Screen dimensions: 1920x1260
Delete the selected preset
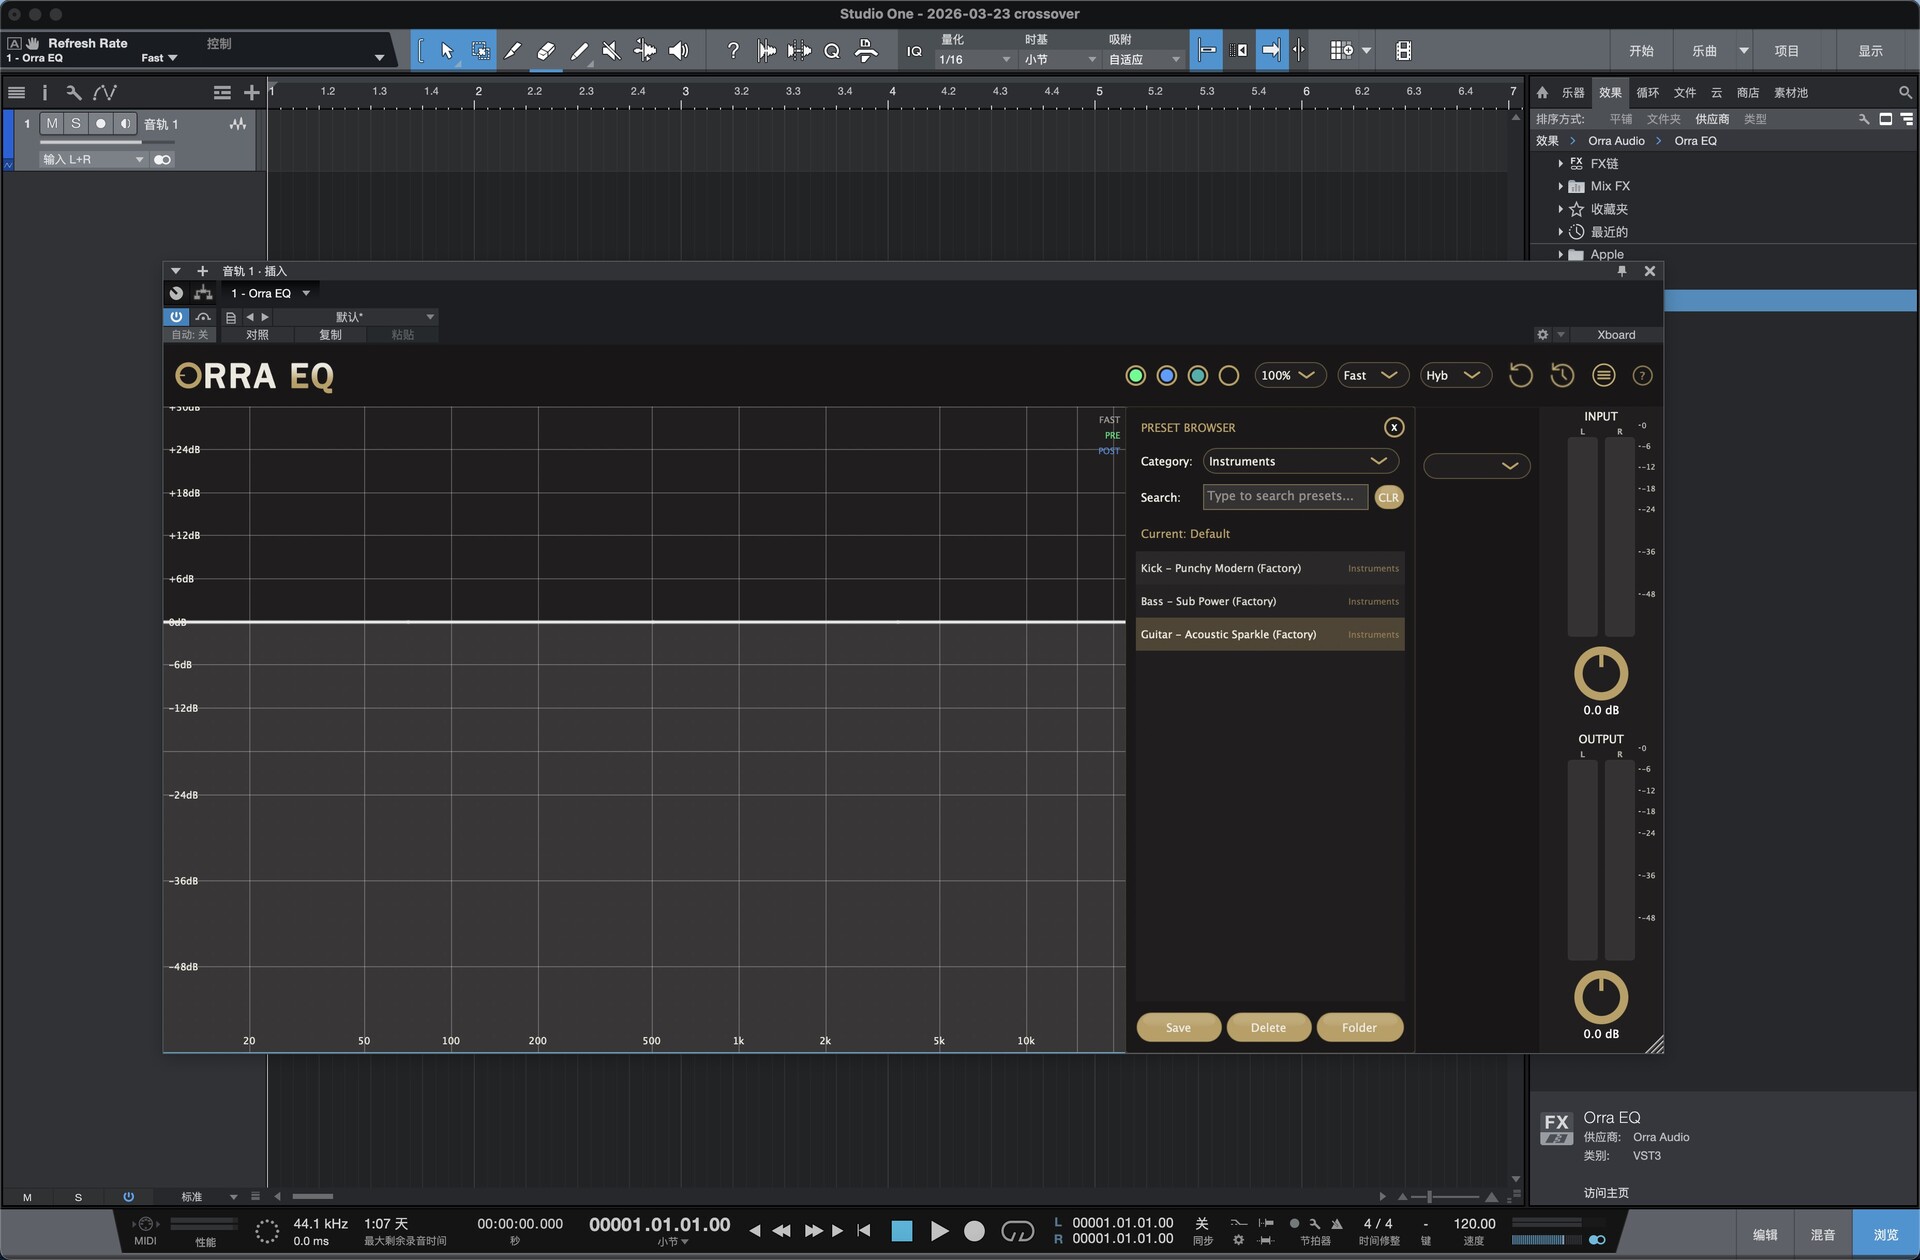1268,1027
